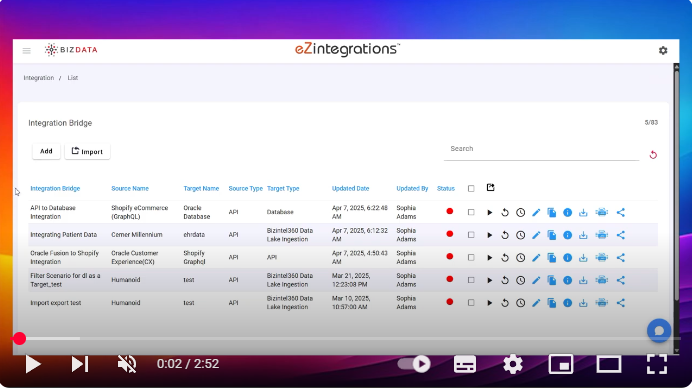
Task: Focus the Search input field
Action: (x=542, y=149)
